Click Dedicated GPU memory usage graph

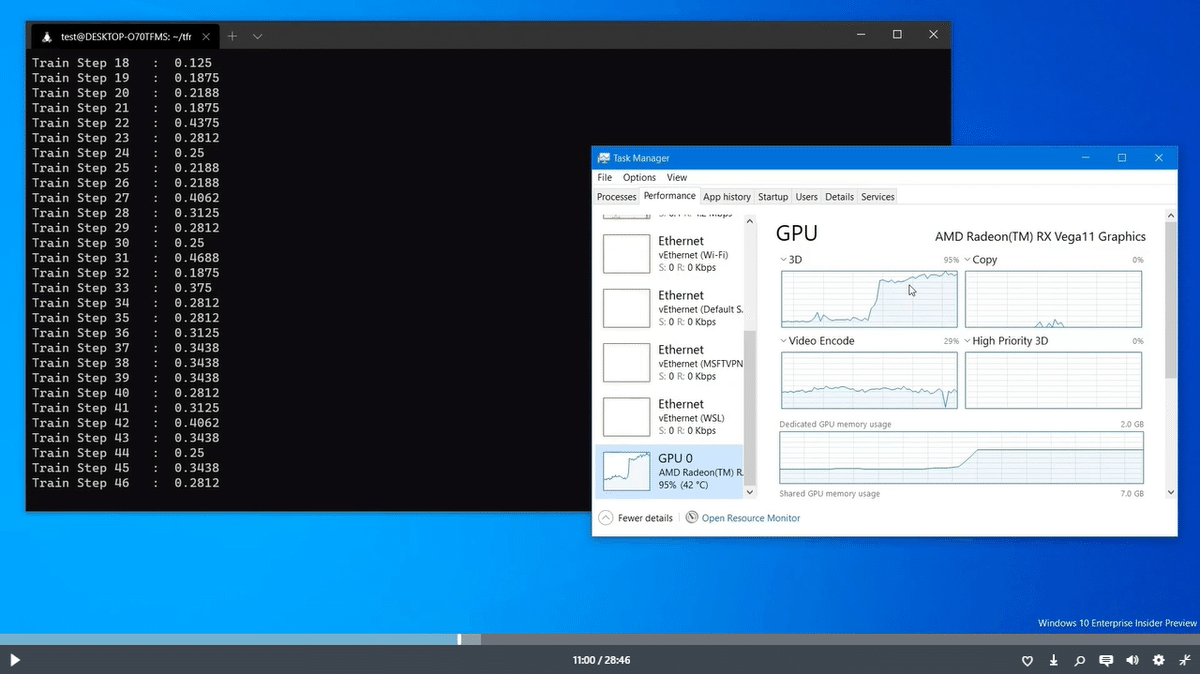tap(961, 458)
